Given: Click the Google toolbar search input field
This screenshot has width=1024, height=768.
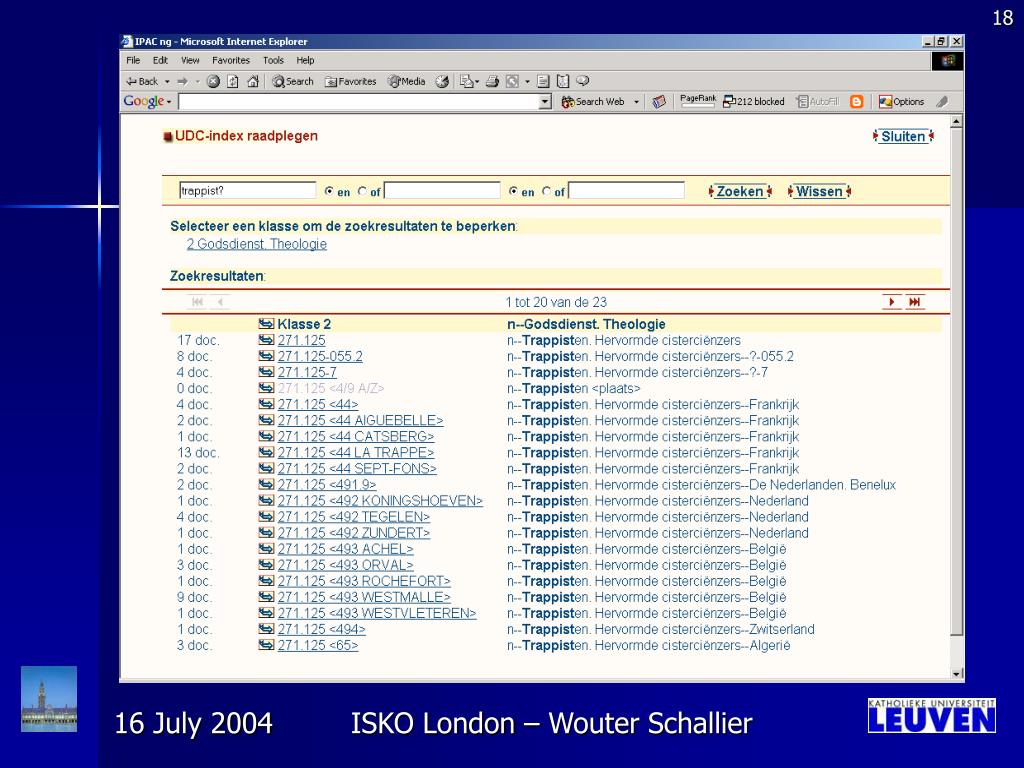Looking at the screenshot, I should click(359, 102).
